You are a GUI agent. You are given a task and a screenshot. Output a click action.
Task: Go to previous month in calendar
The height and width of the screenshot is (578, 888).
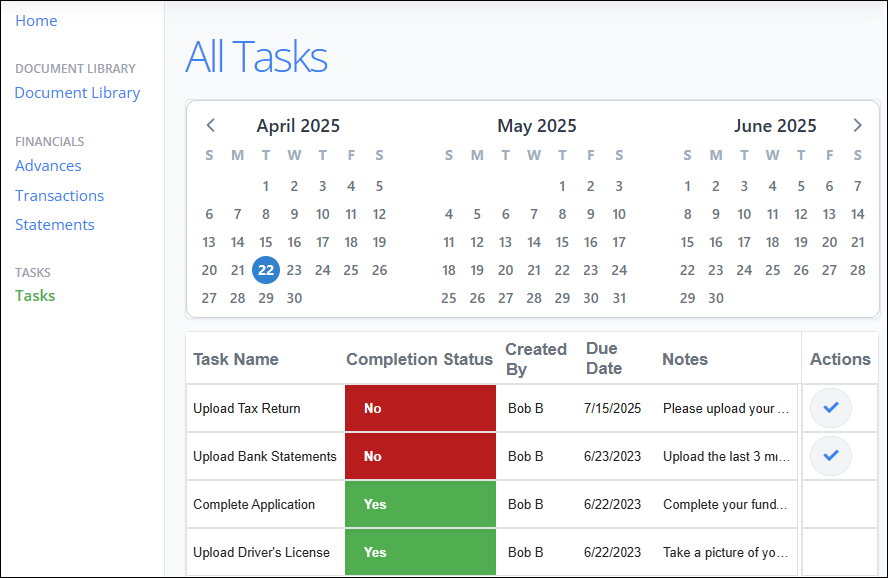tap(210, 126)
